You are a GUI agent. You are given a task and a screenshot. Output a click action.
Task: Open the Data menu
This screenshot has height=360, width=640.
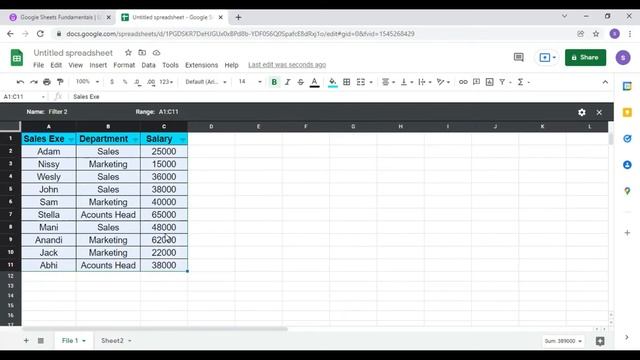pos(148,65)
